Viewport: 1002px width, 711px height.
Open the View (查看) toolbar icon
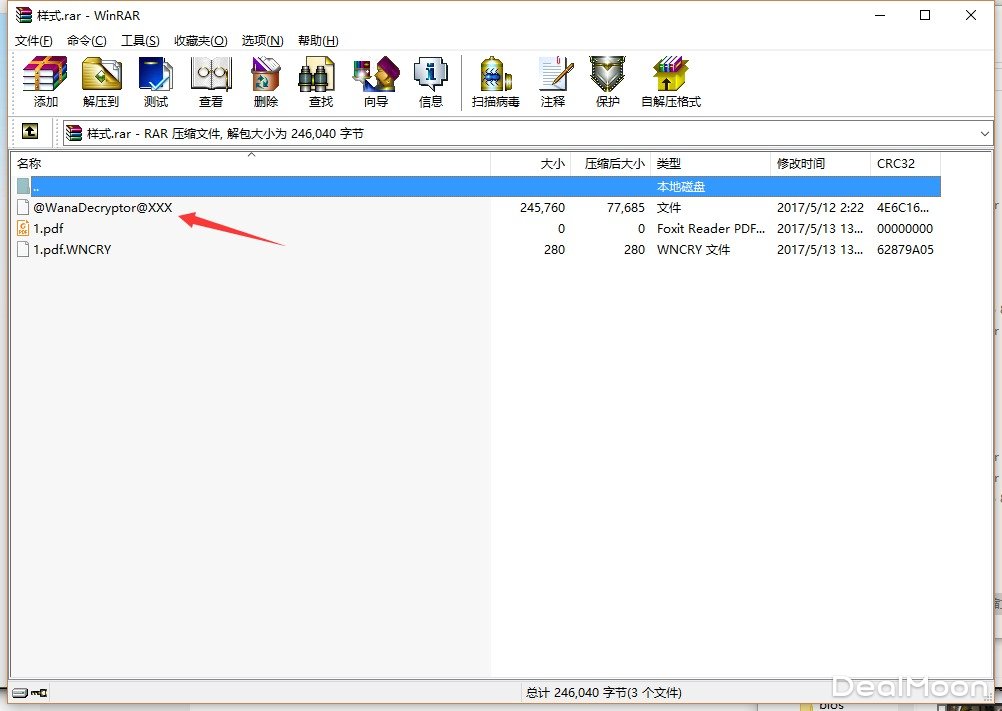211,82
